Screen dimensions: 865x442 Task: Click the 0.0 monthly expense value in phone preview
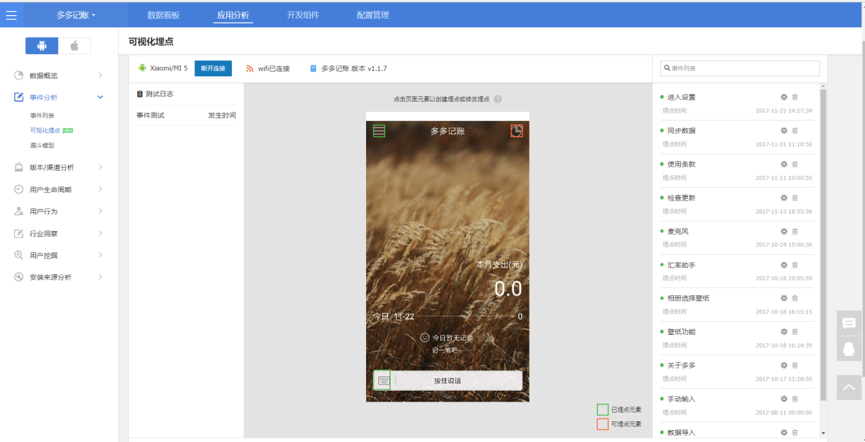[x=508, y=289]
